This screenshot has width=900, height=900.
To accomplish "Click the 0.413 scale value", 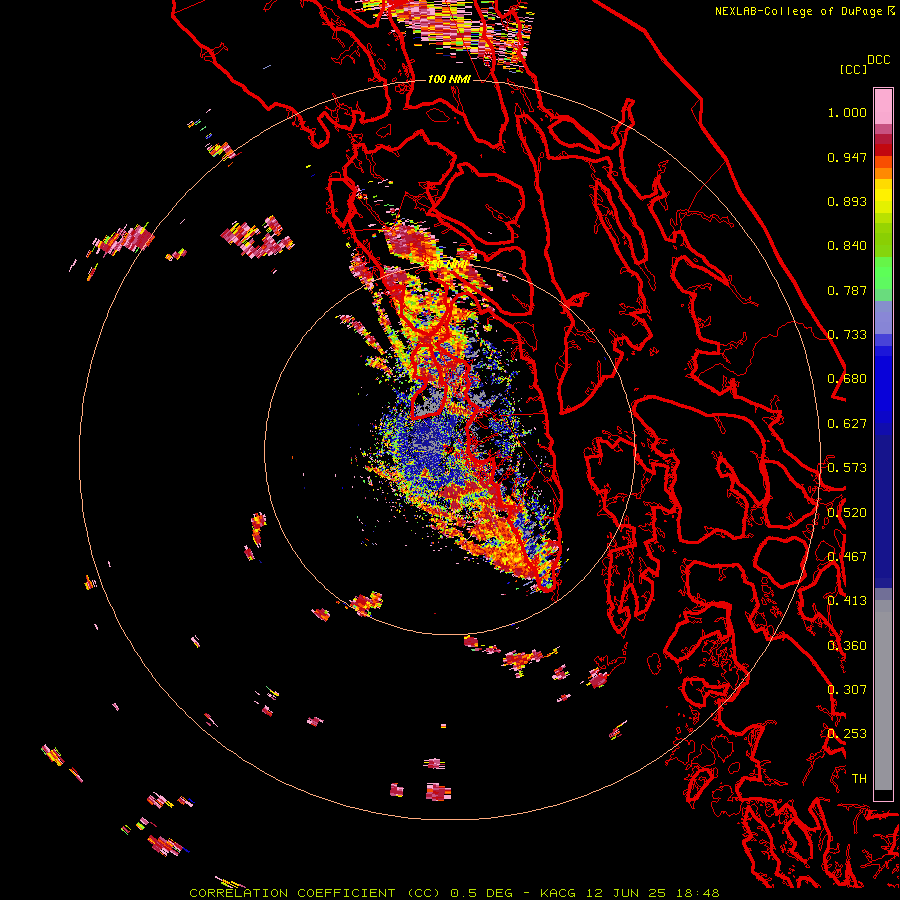I will click(847, 601).
